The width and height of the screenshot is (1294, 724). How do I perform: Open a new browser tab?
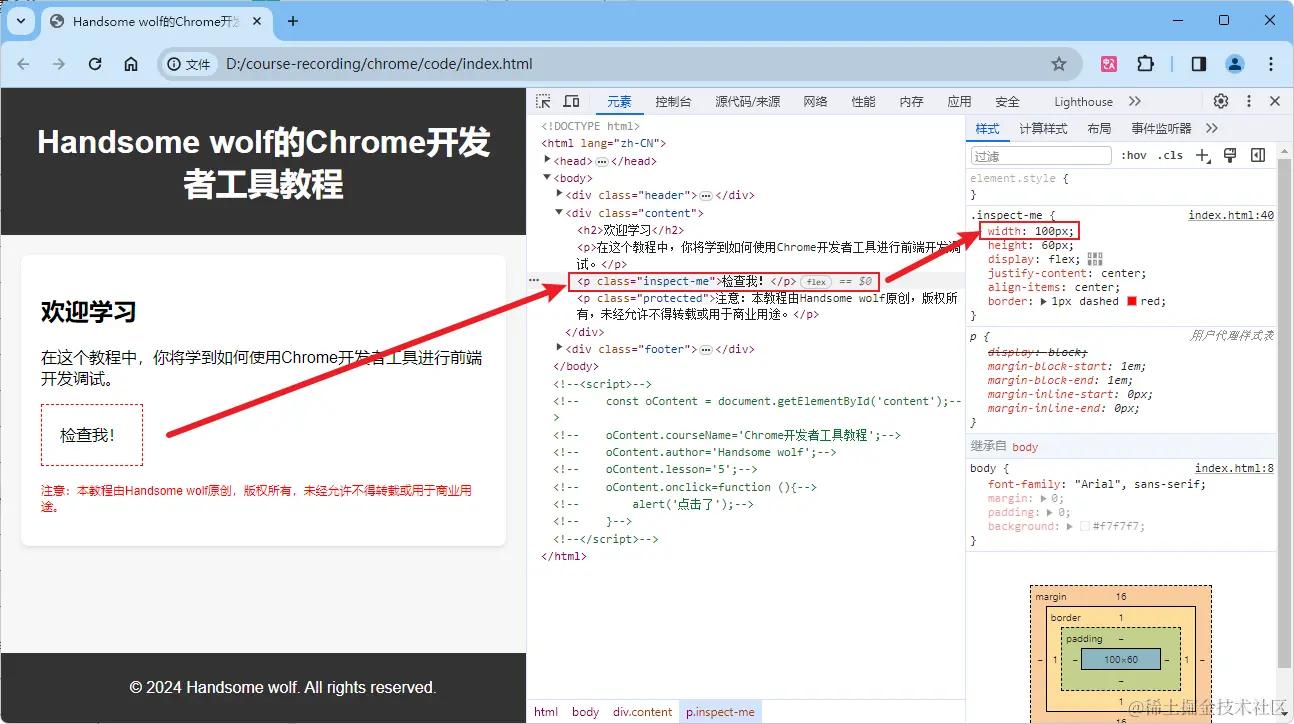[x=293, y=21]
